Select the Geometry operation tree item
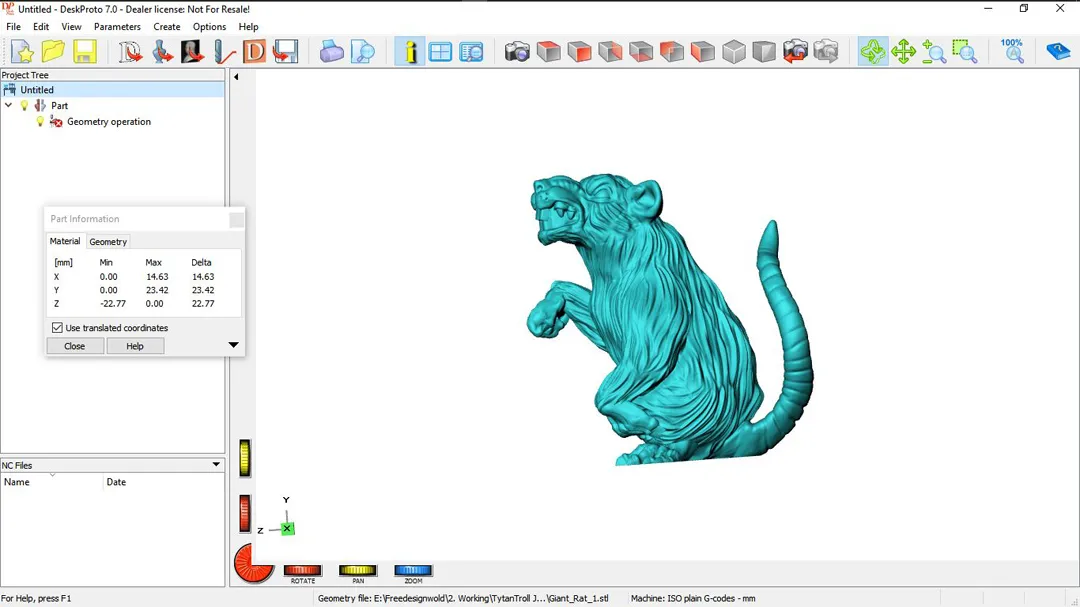The height and width of the screenshot is (607, 1080). click(109, 122)
